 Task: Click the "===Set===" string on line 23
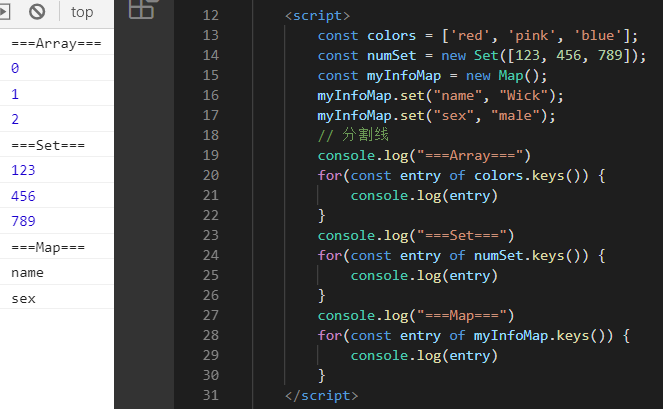[x=462, y=236]
